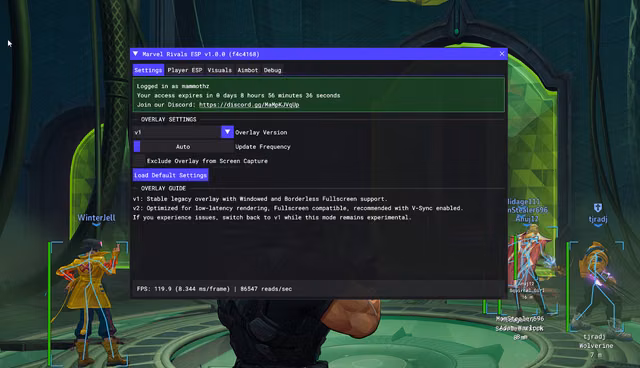Click the 'Logged in as mammothz' text
Image resolution: width=640 pixels, height=368 pixels.
coord(173,86)
